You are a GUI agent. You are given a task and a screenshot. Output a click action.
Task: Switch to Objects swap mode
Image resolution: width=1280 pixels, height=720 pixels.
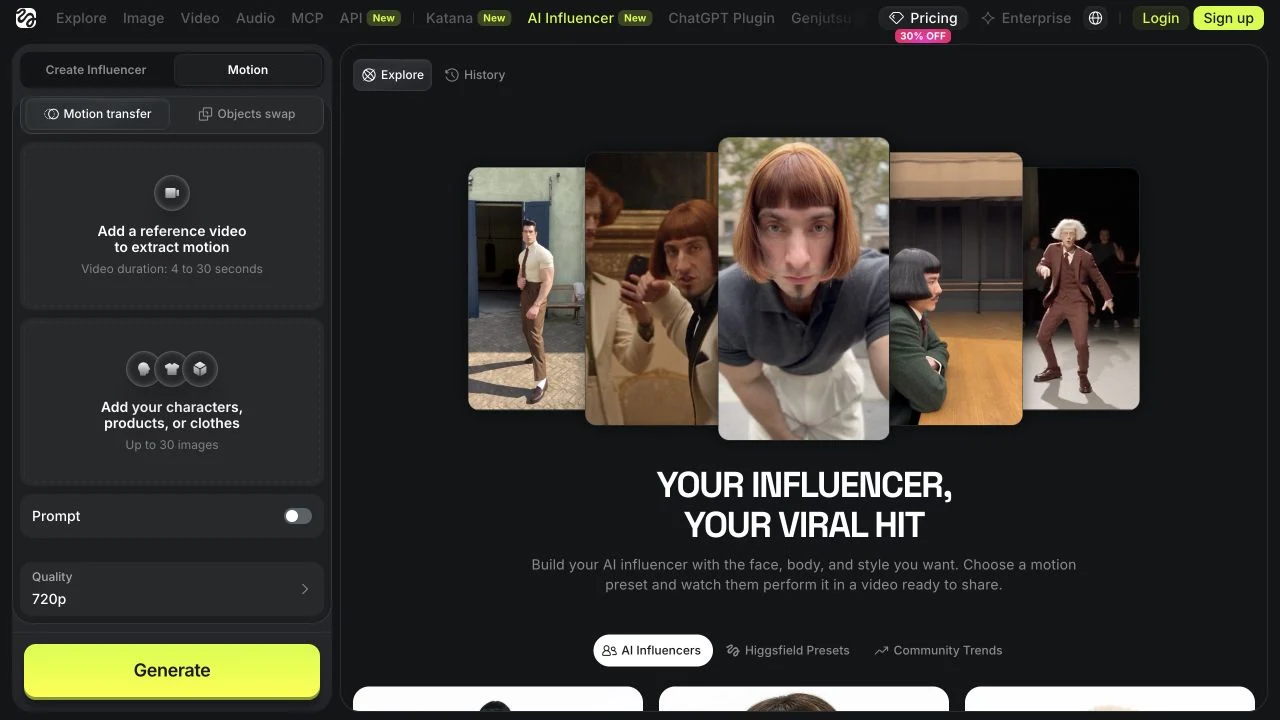(x=247, y=114)
